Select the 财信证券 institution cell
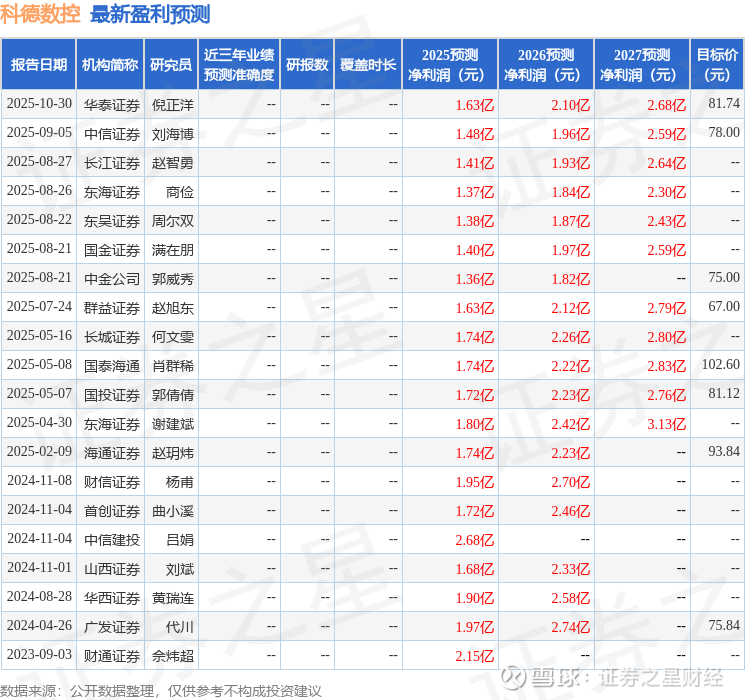The image size is (745, 700). [x=112, y=481]
